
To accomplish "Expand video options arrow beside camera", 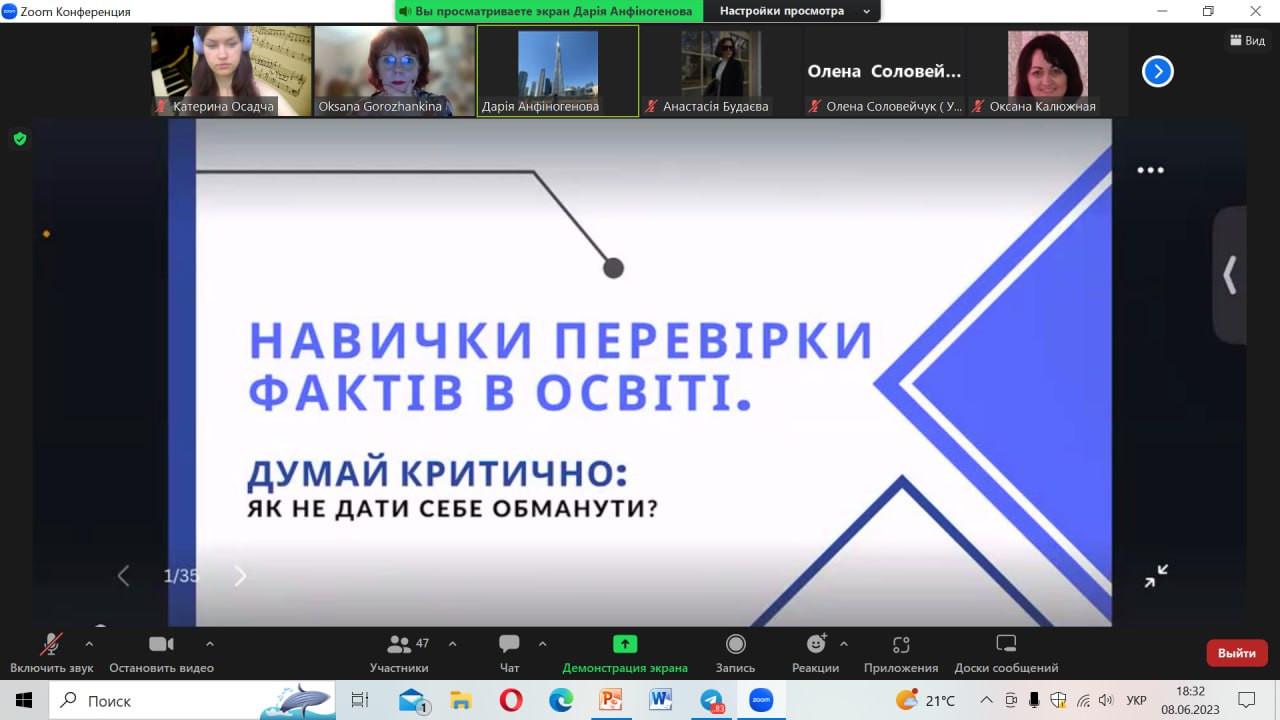I will click(x=209, y=644).
